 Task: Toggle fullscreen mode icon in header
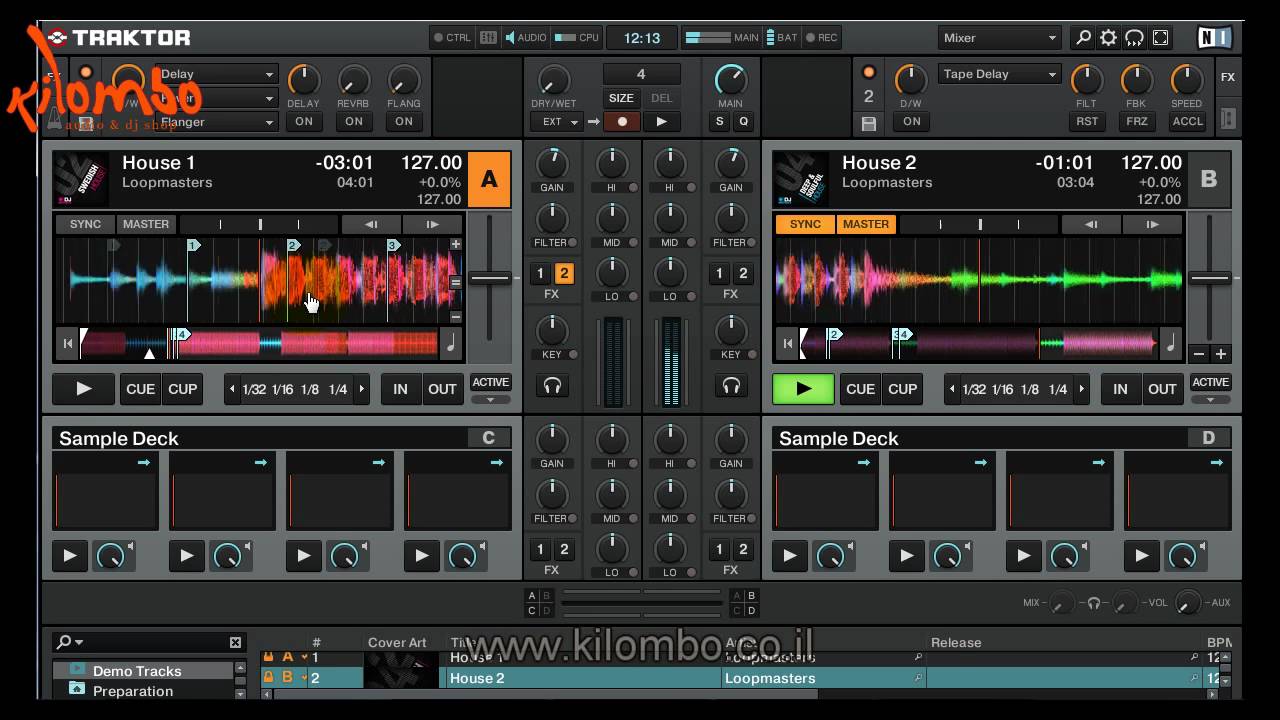(x=1160, y=38)
